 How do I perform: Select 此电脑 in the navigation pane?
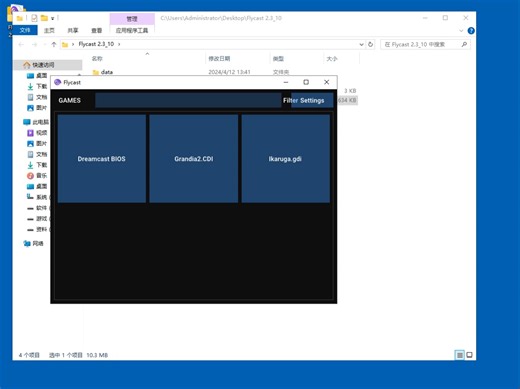40,122
